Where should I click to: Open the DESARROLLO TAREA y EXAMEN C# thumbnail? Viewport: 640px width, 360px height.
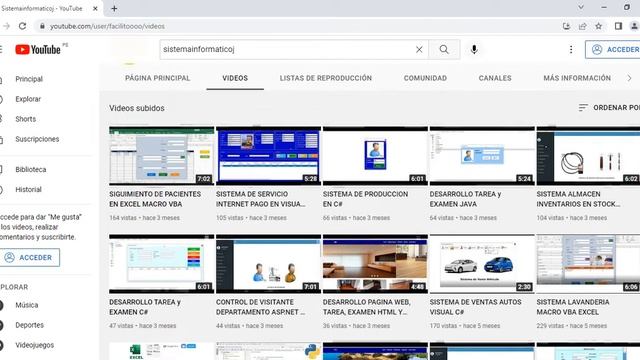[162, 264]
